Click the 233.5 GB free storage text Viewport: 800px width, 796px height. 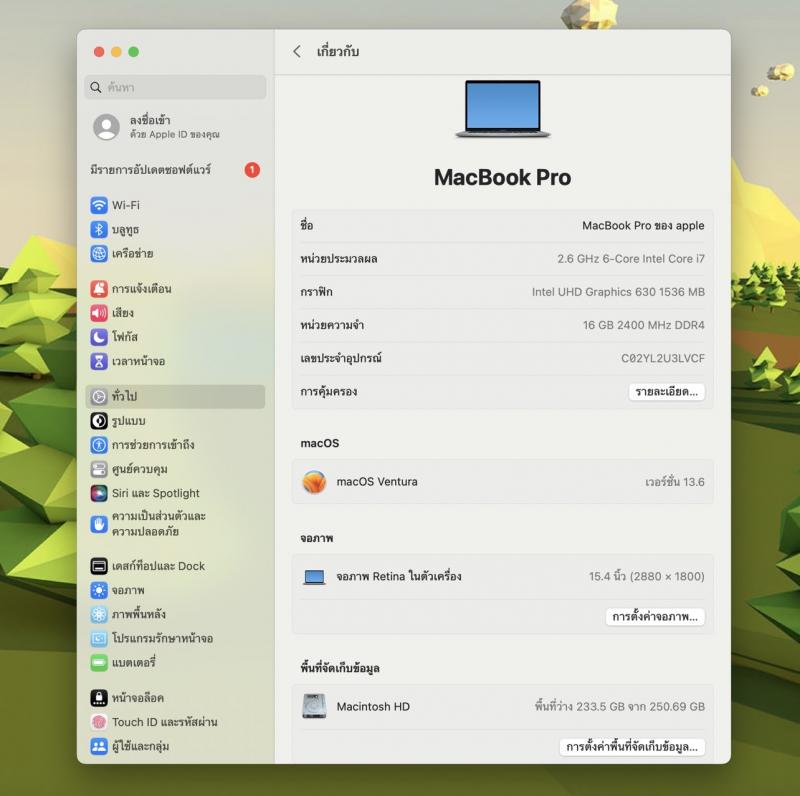click(x=619, y=706)
